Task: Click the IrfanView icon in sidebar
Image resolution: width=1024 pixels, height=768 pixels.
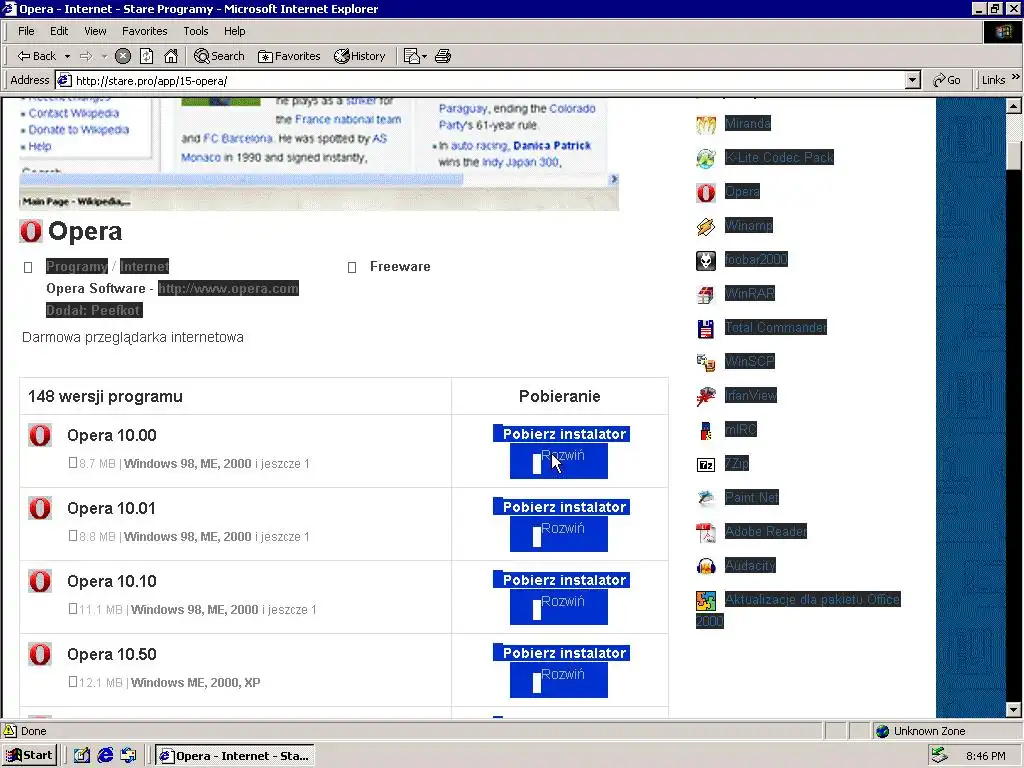Action: click(706, 396)
